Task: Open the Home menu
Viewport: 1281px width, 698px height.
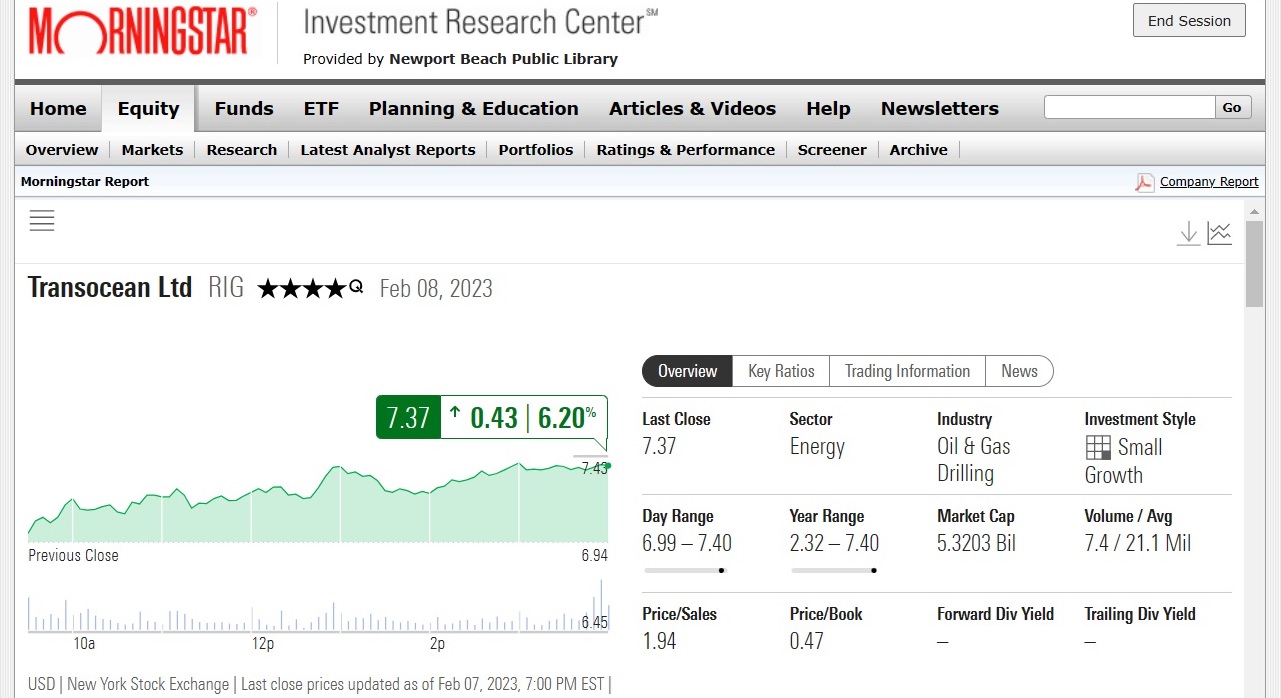Action: coord(58,109)
